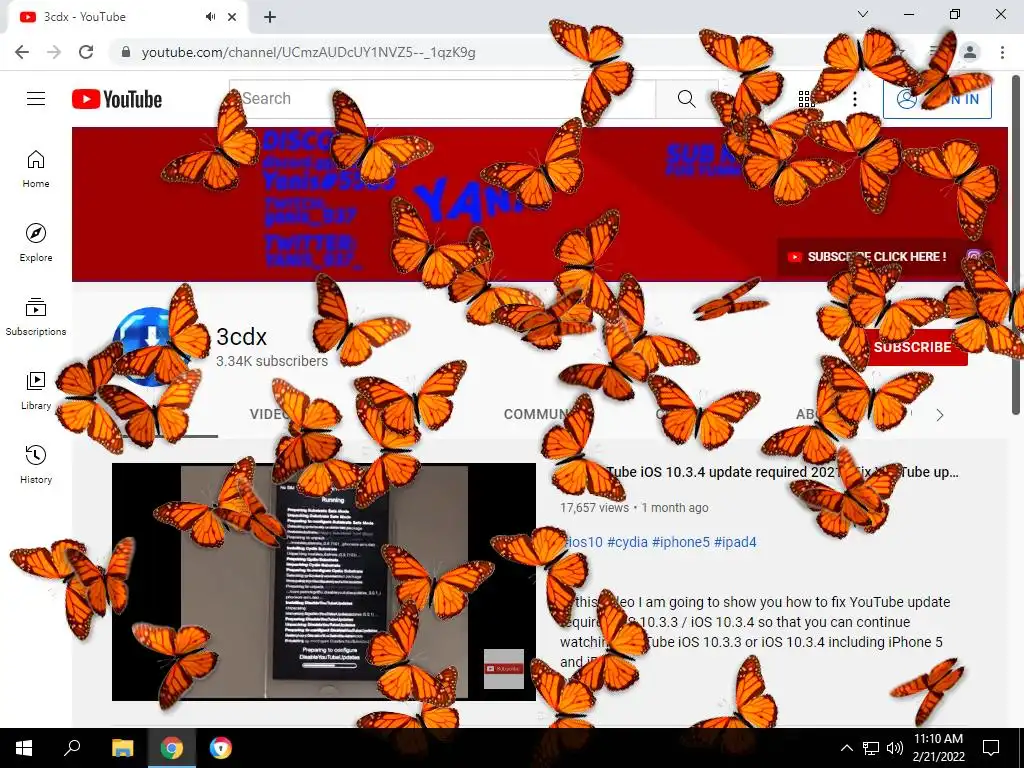Click the page vertical scrollbar
This screenshot has width=1024, height=768.
click(x=1016, y=244)
